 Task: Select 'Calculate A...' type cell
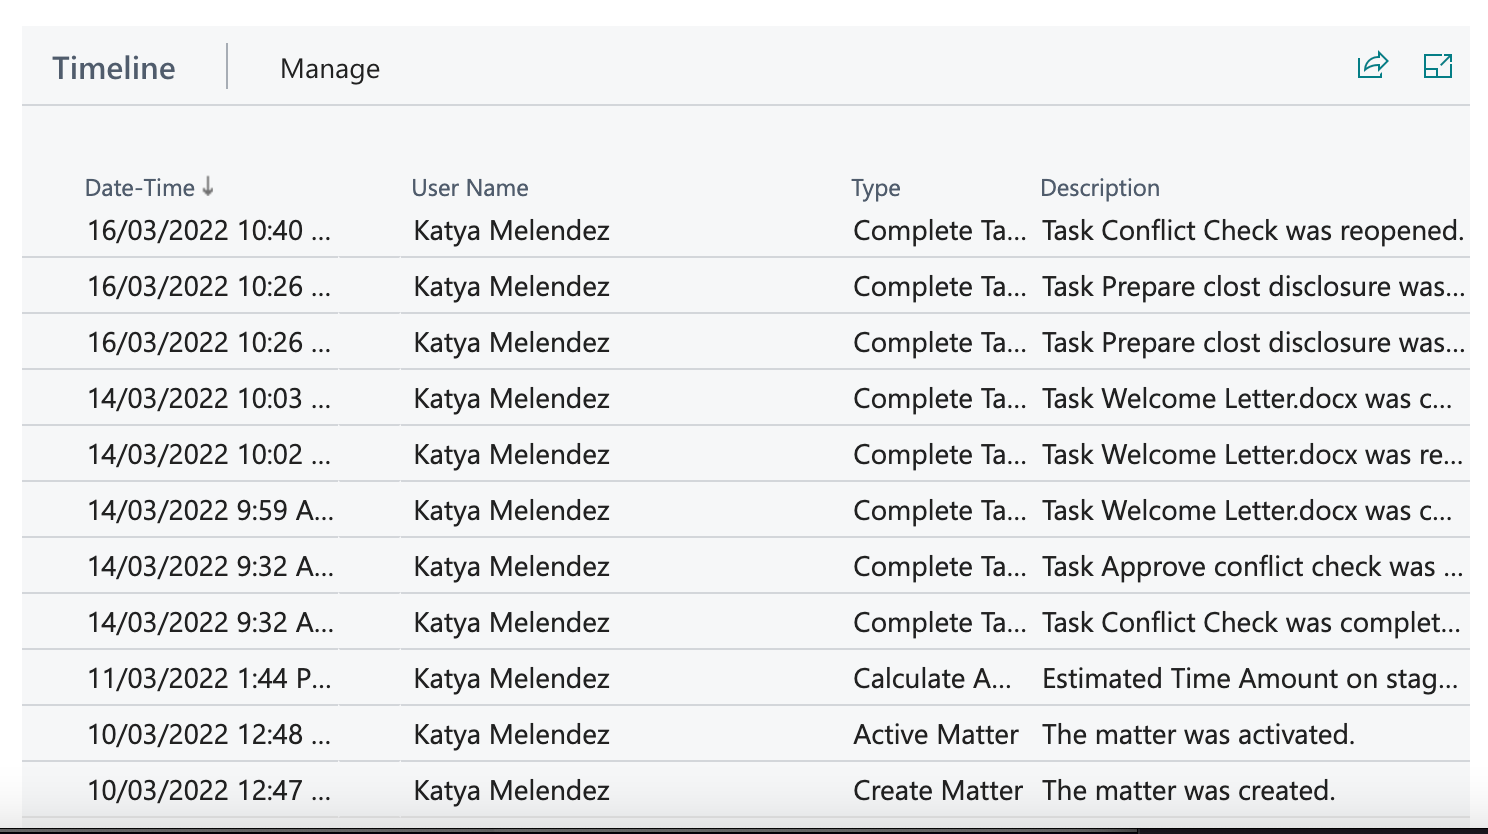coord(932,678)
